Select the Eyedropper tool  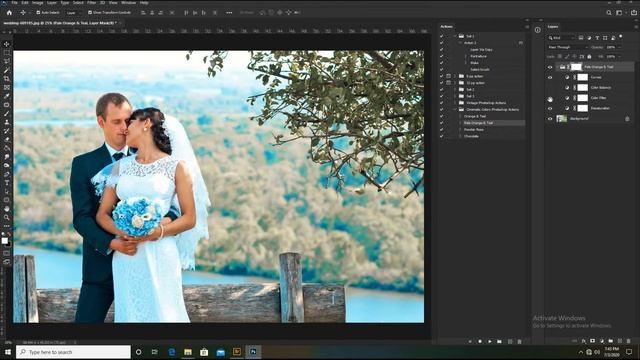[7, 96]
